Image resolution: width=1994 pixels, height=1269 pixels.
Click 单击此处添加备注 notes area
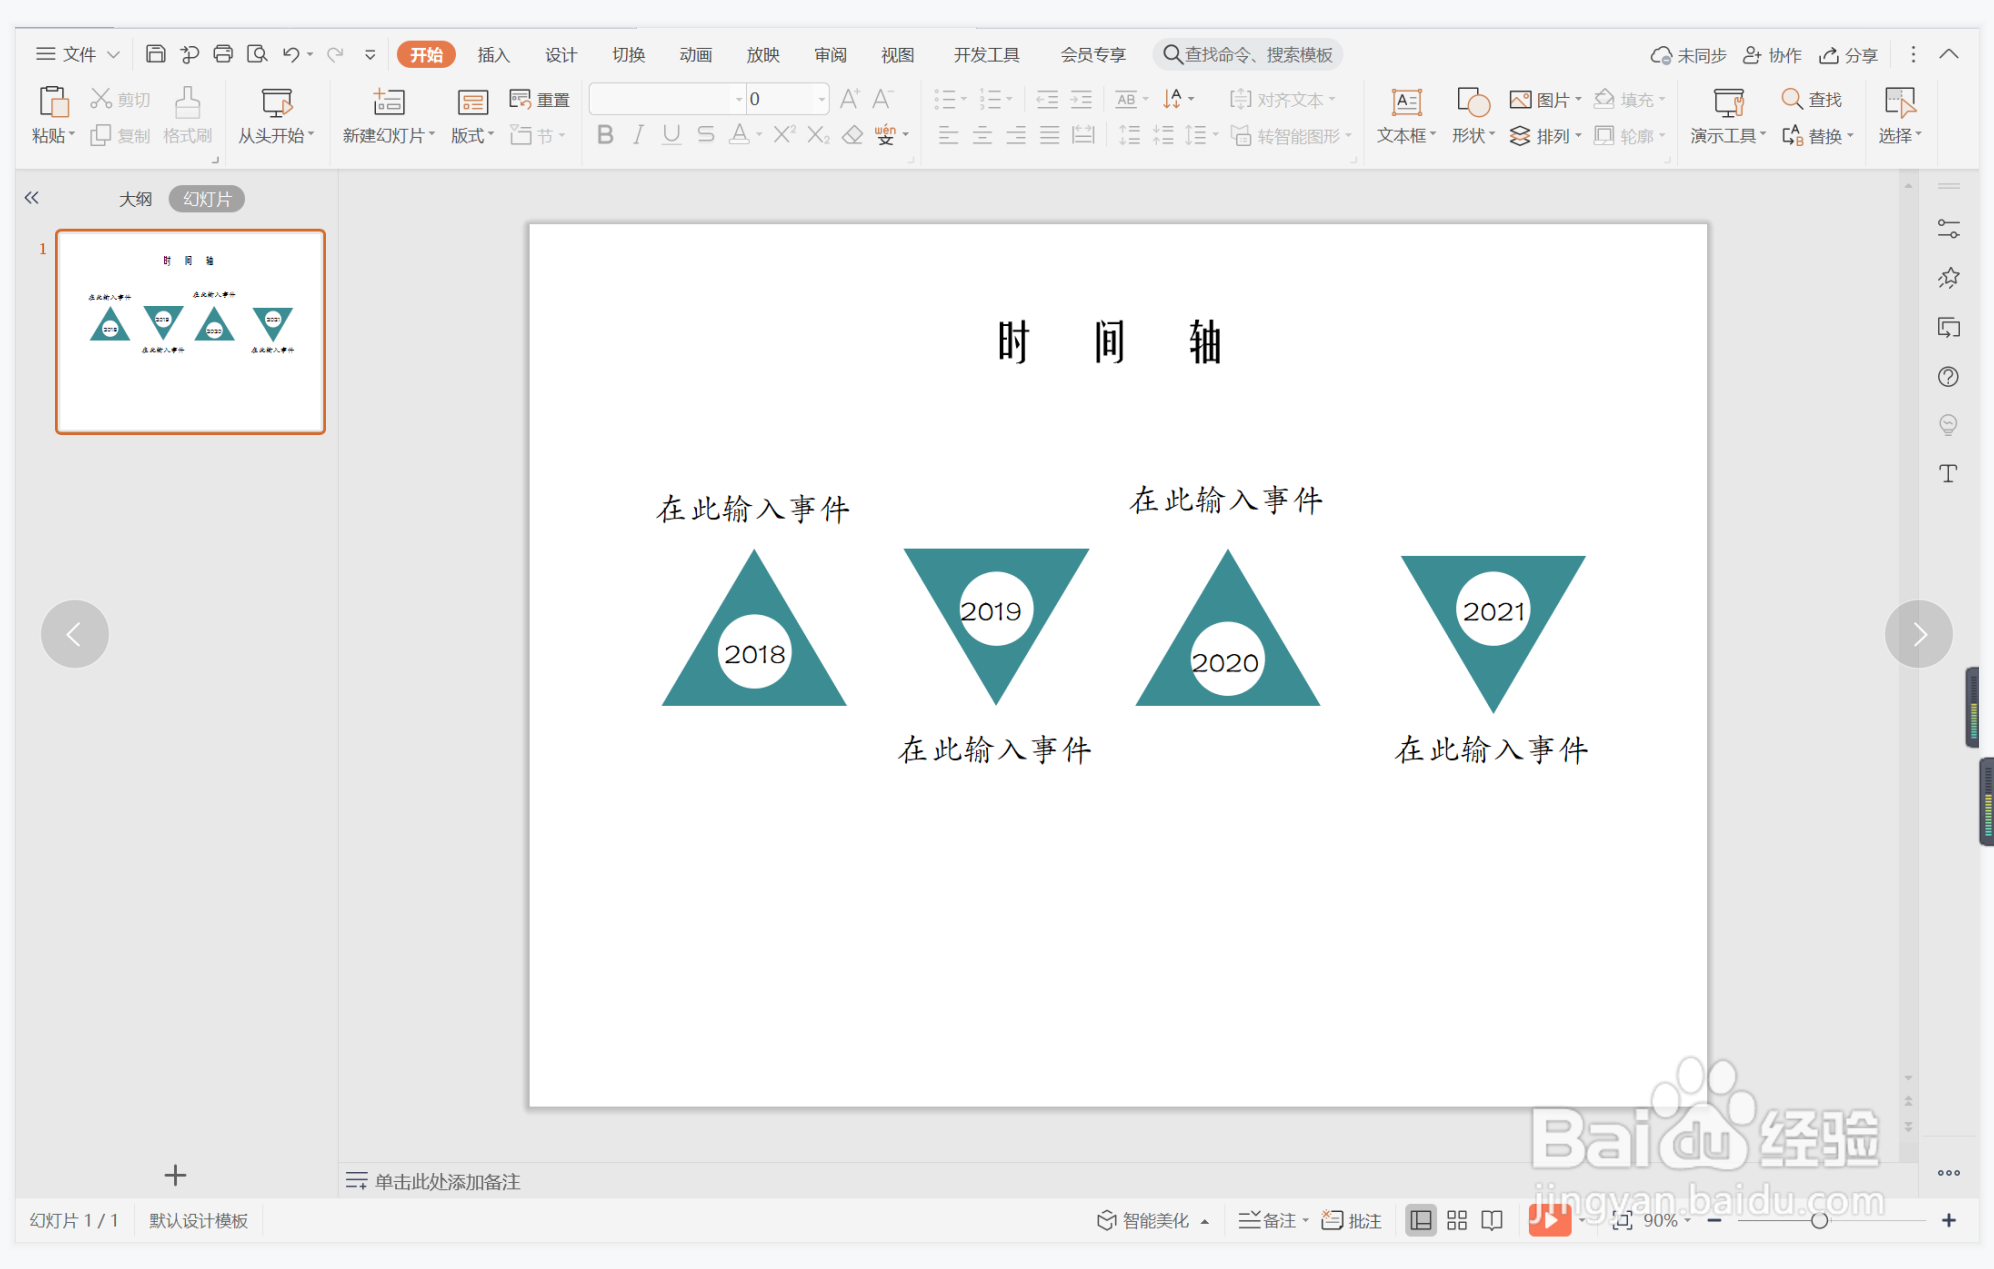point(447,1181)
